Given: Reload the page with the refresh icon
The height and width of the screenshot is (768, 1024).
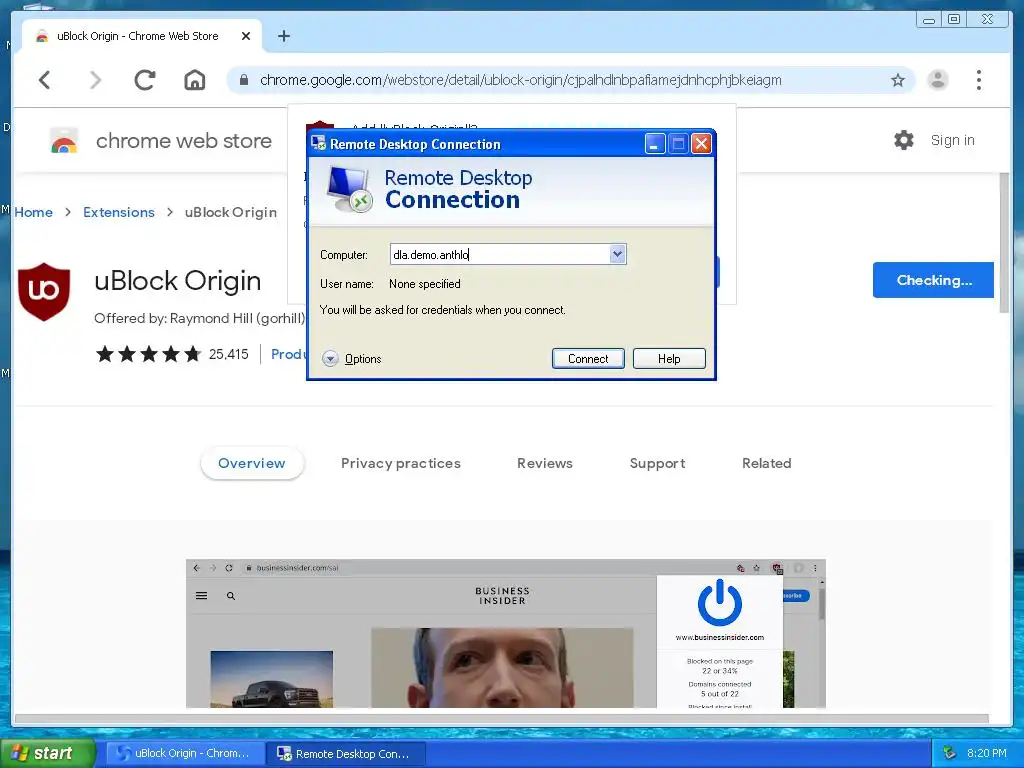Looking at the screenshot, I should pos(144,80).
